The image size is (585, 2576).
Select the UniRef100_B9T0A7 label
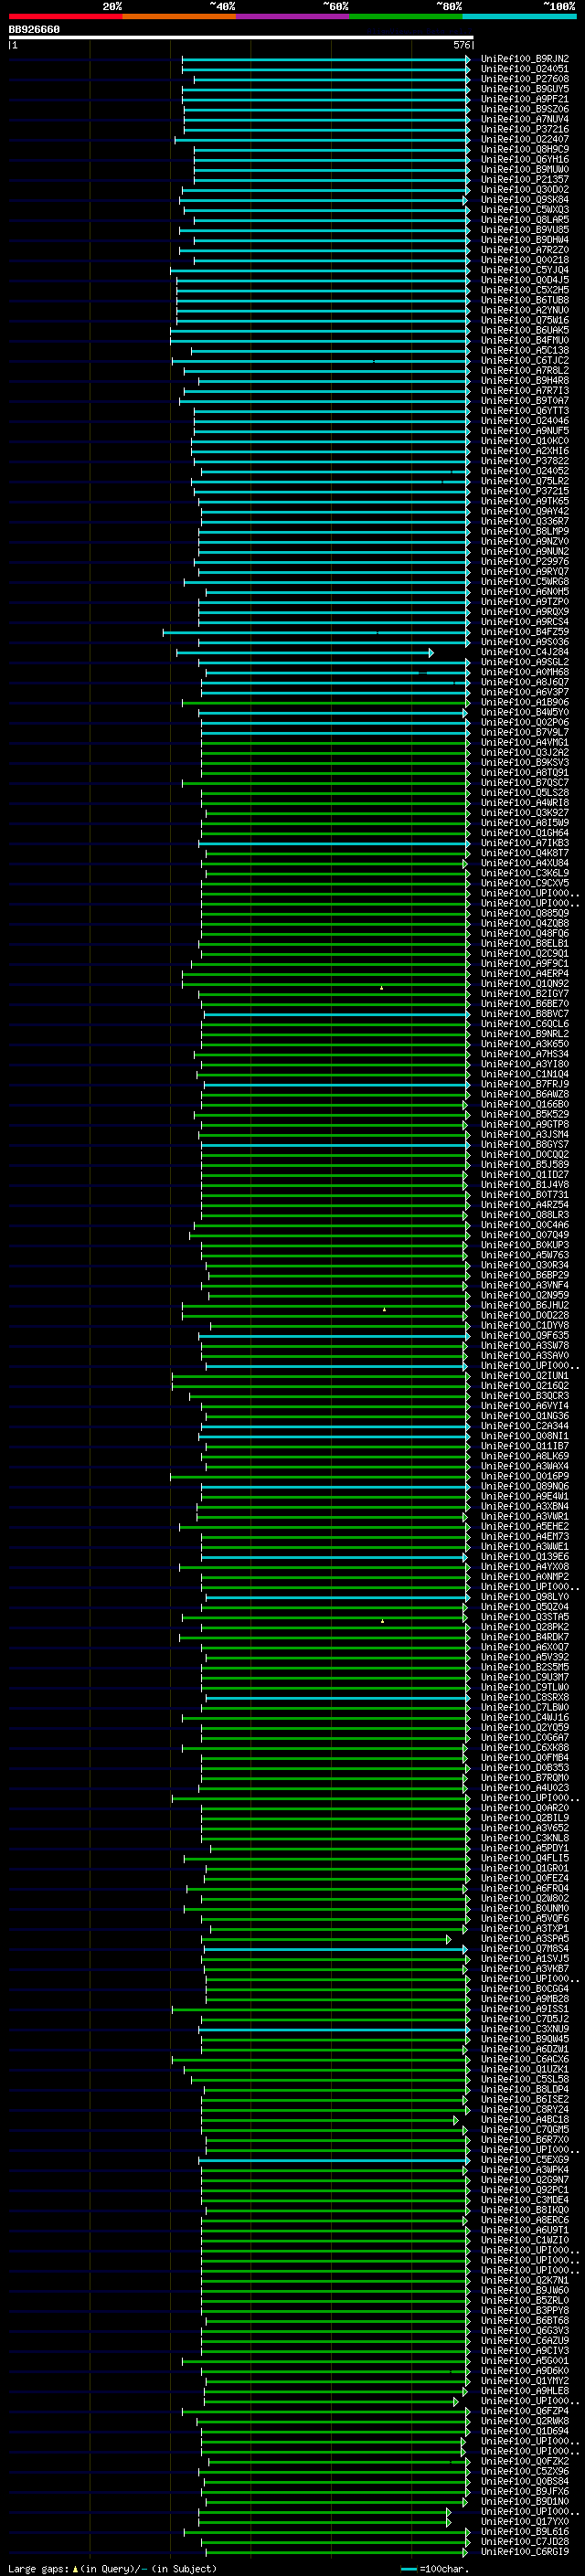[525, 401]
